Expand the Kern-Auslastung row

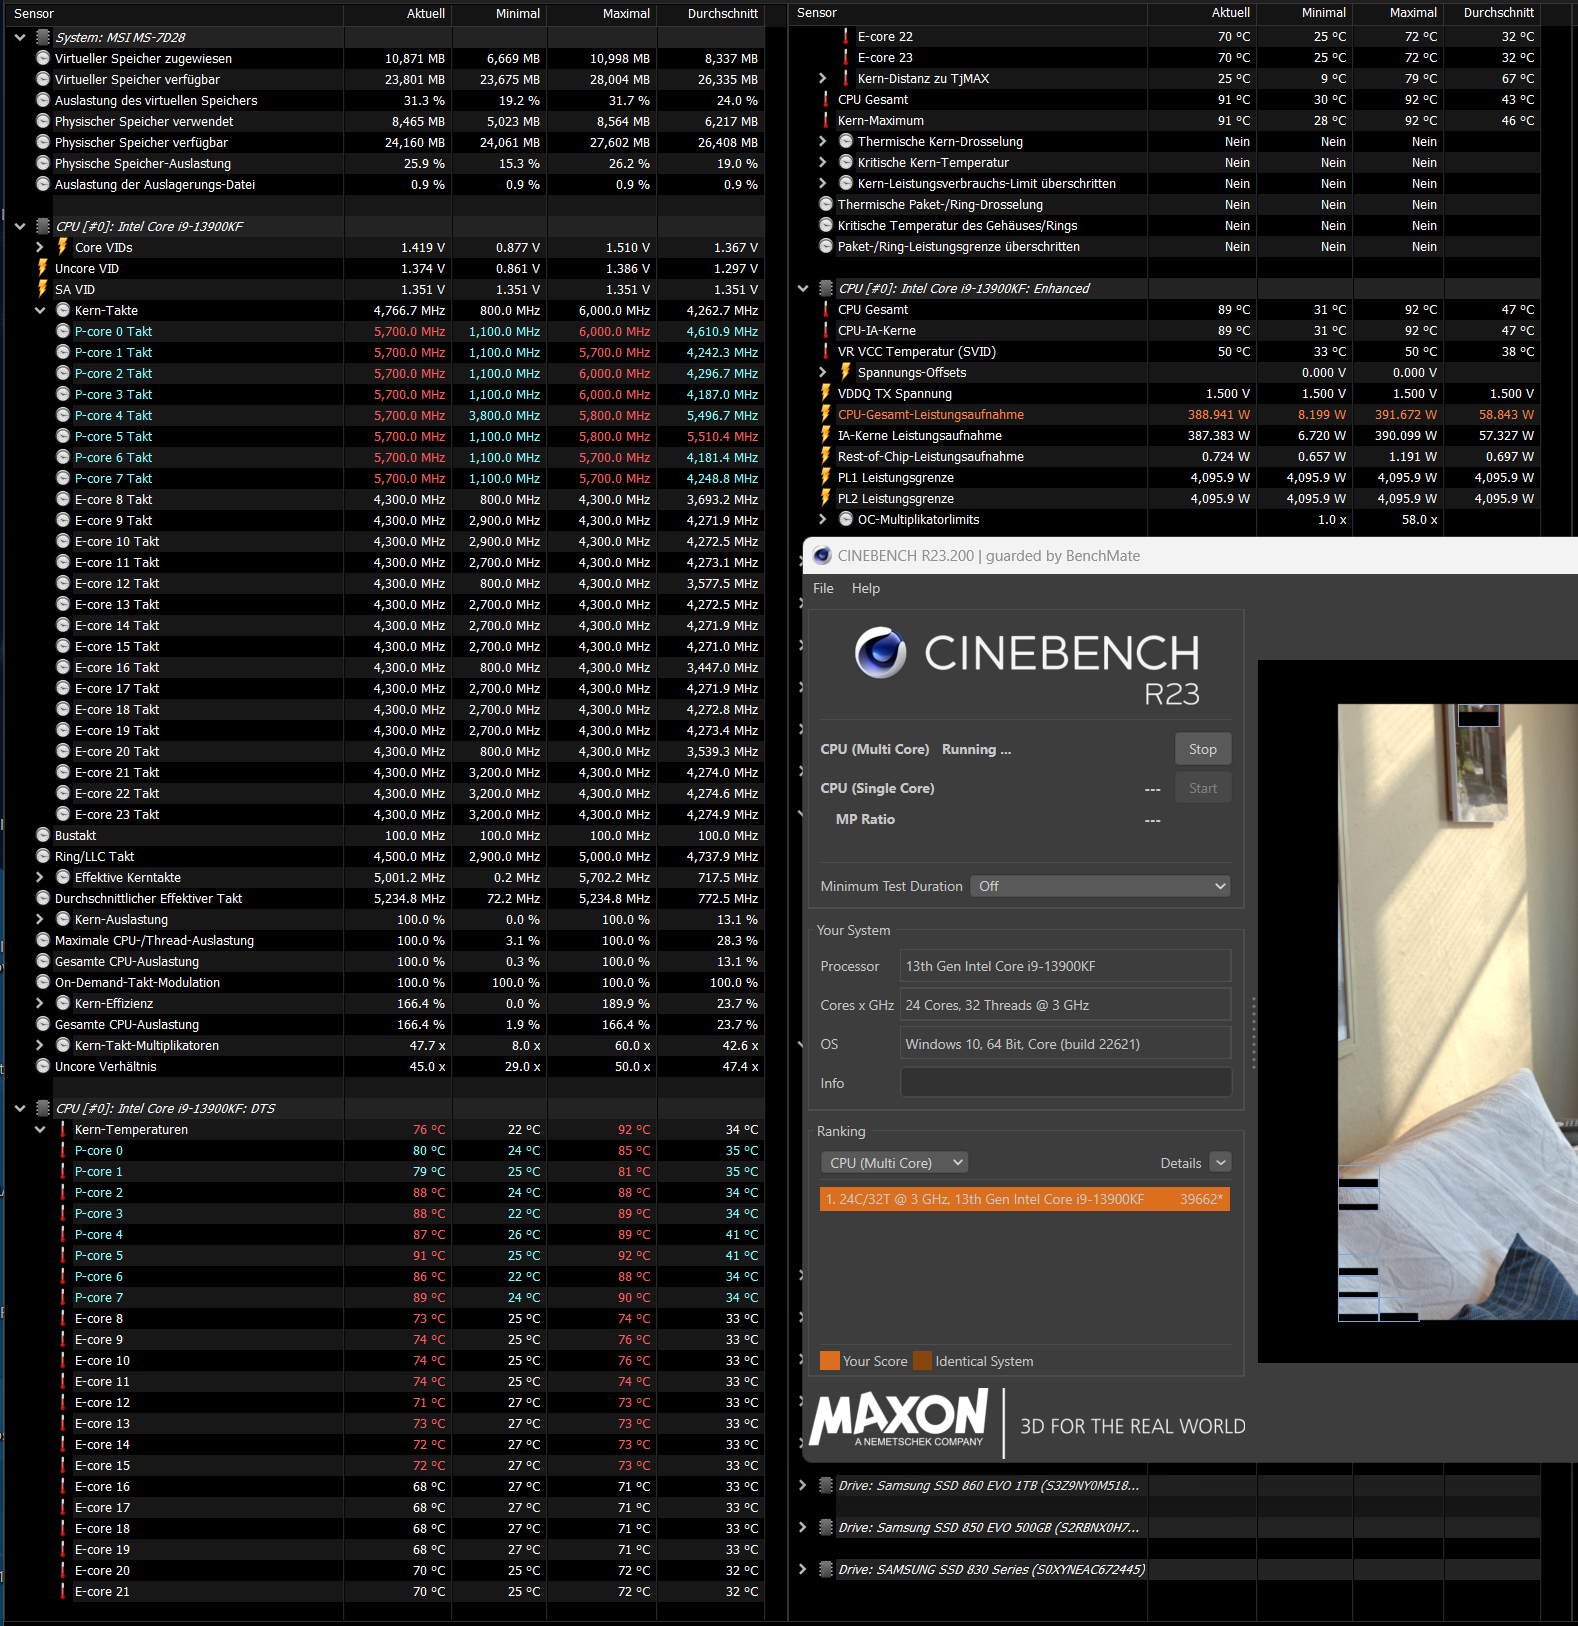tap(40, 919)
